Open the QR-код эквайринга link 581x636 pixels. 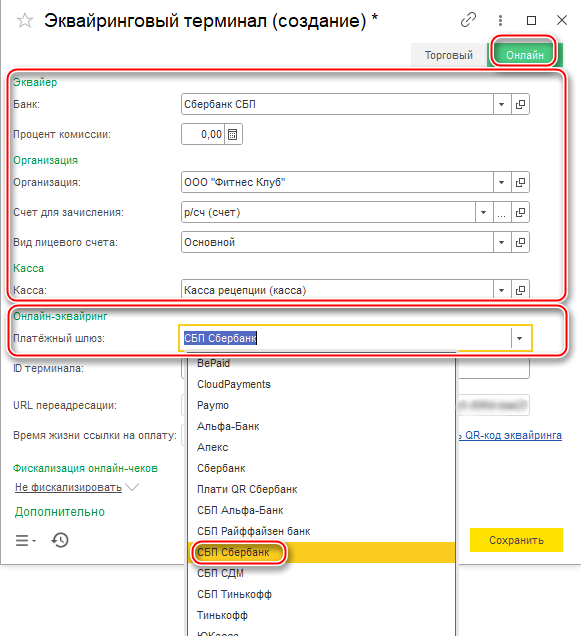pos(510,435)
